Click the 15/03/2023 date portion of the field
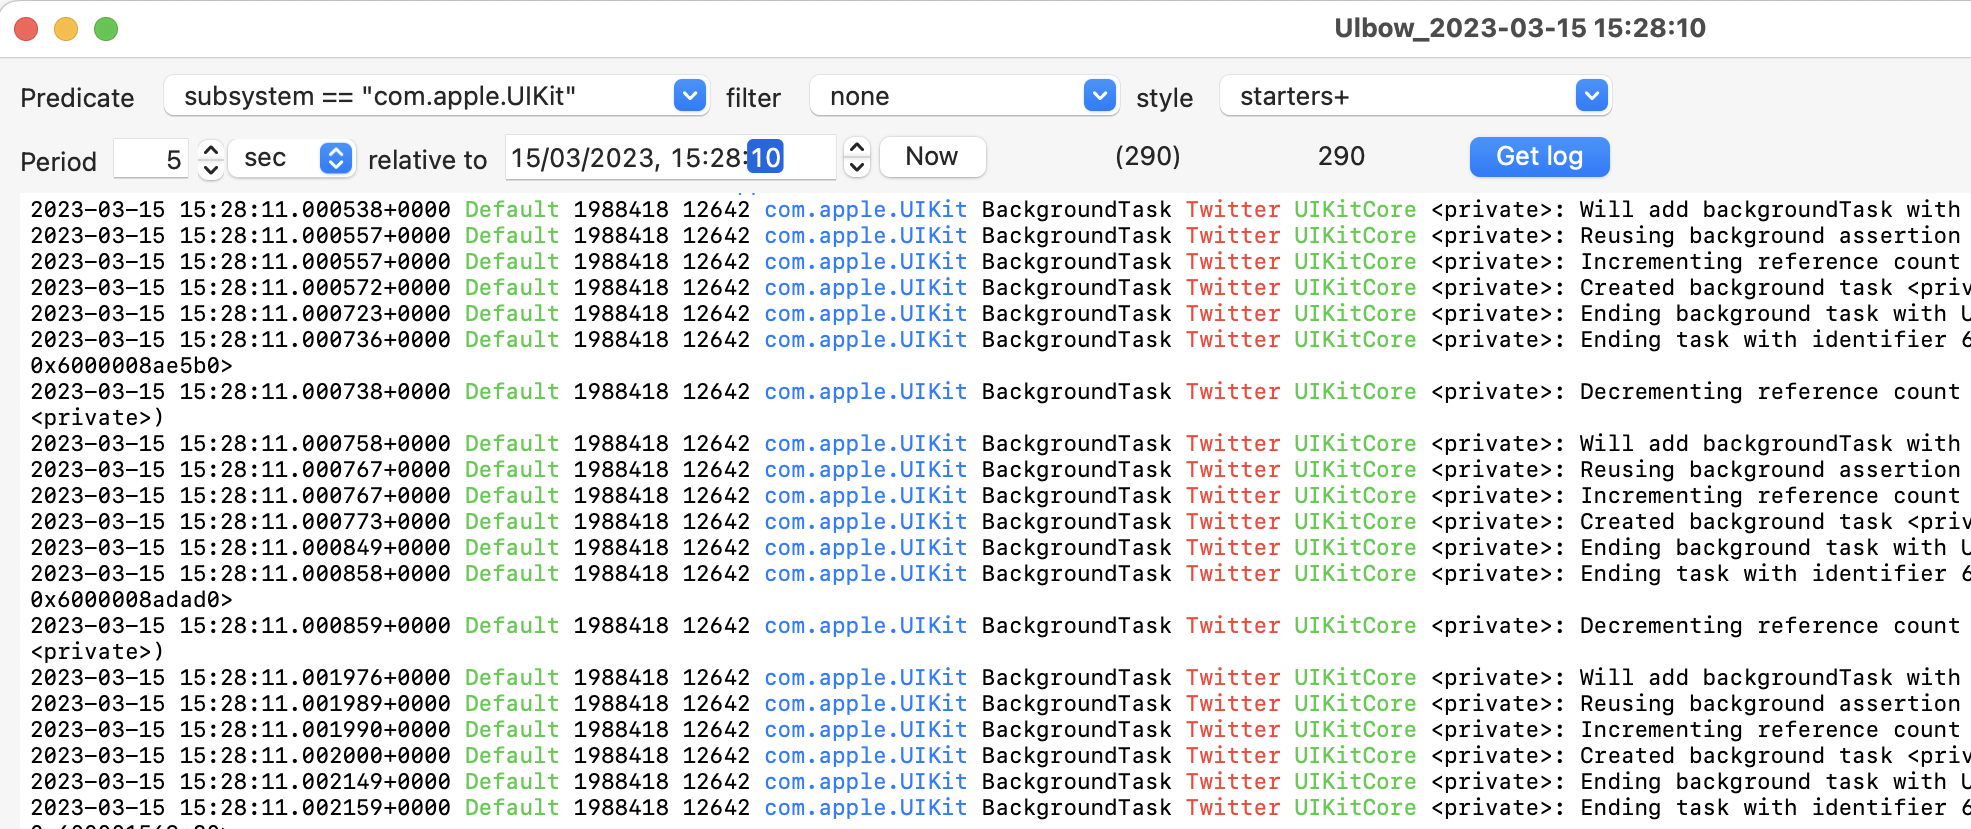 [582, 158]
